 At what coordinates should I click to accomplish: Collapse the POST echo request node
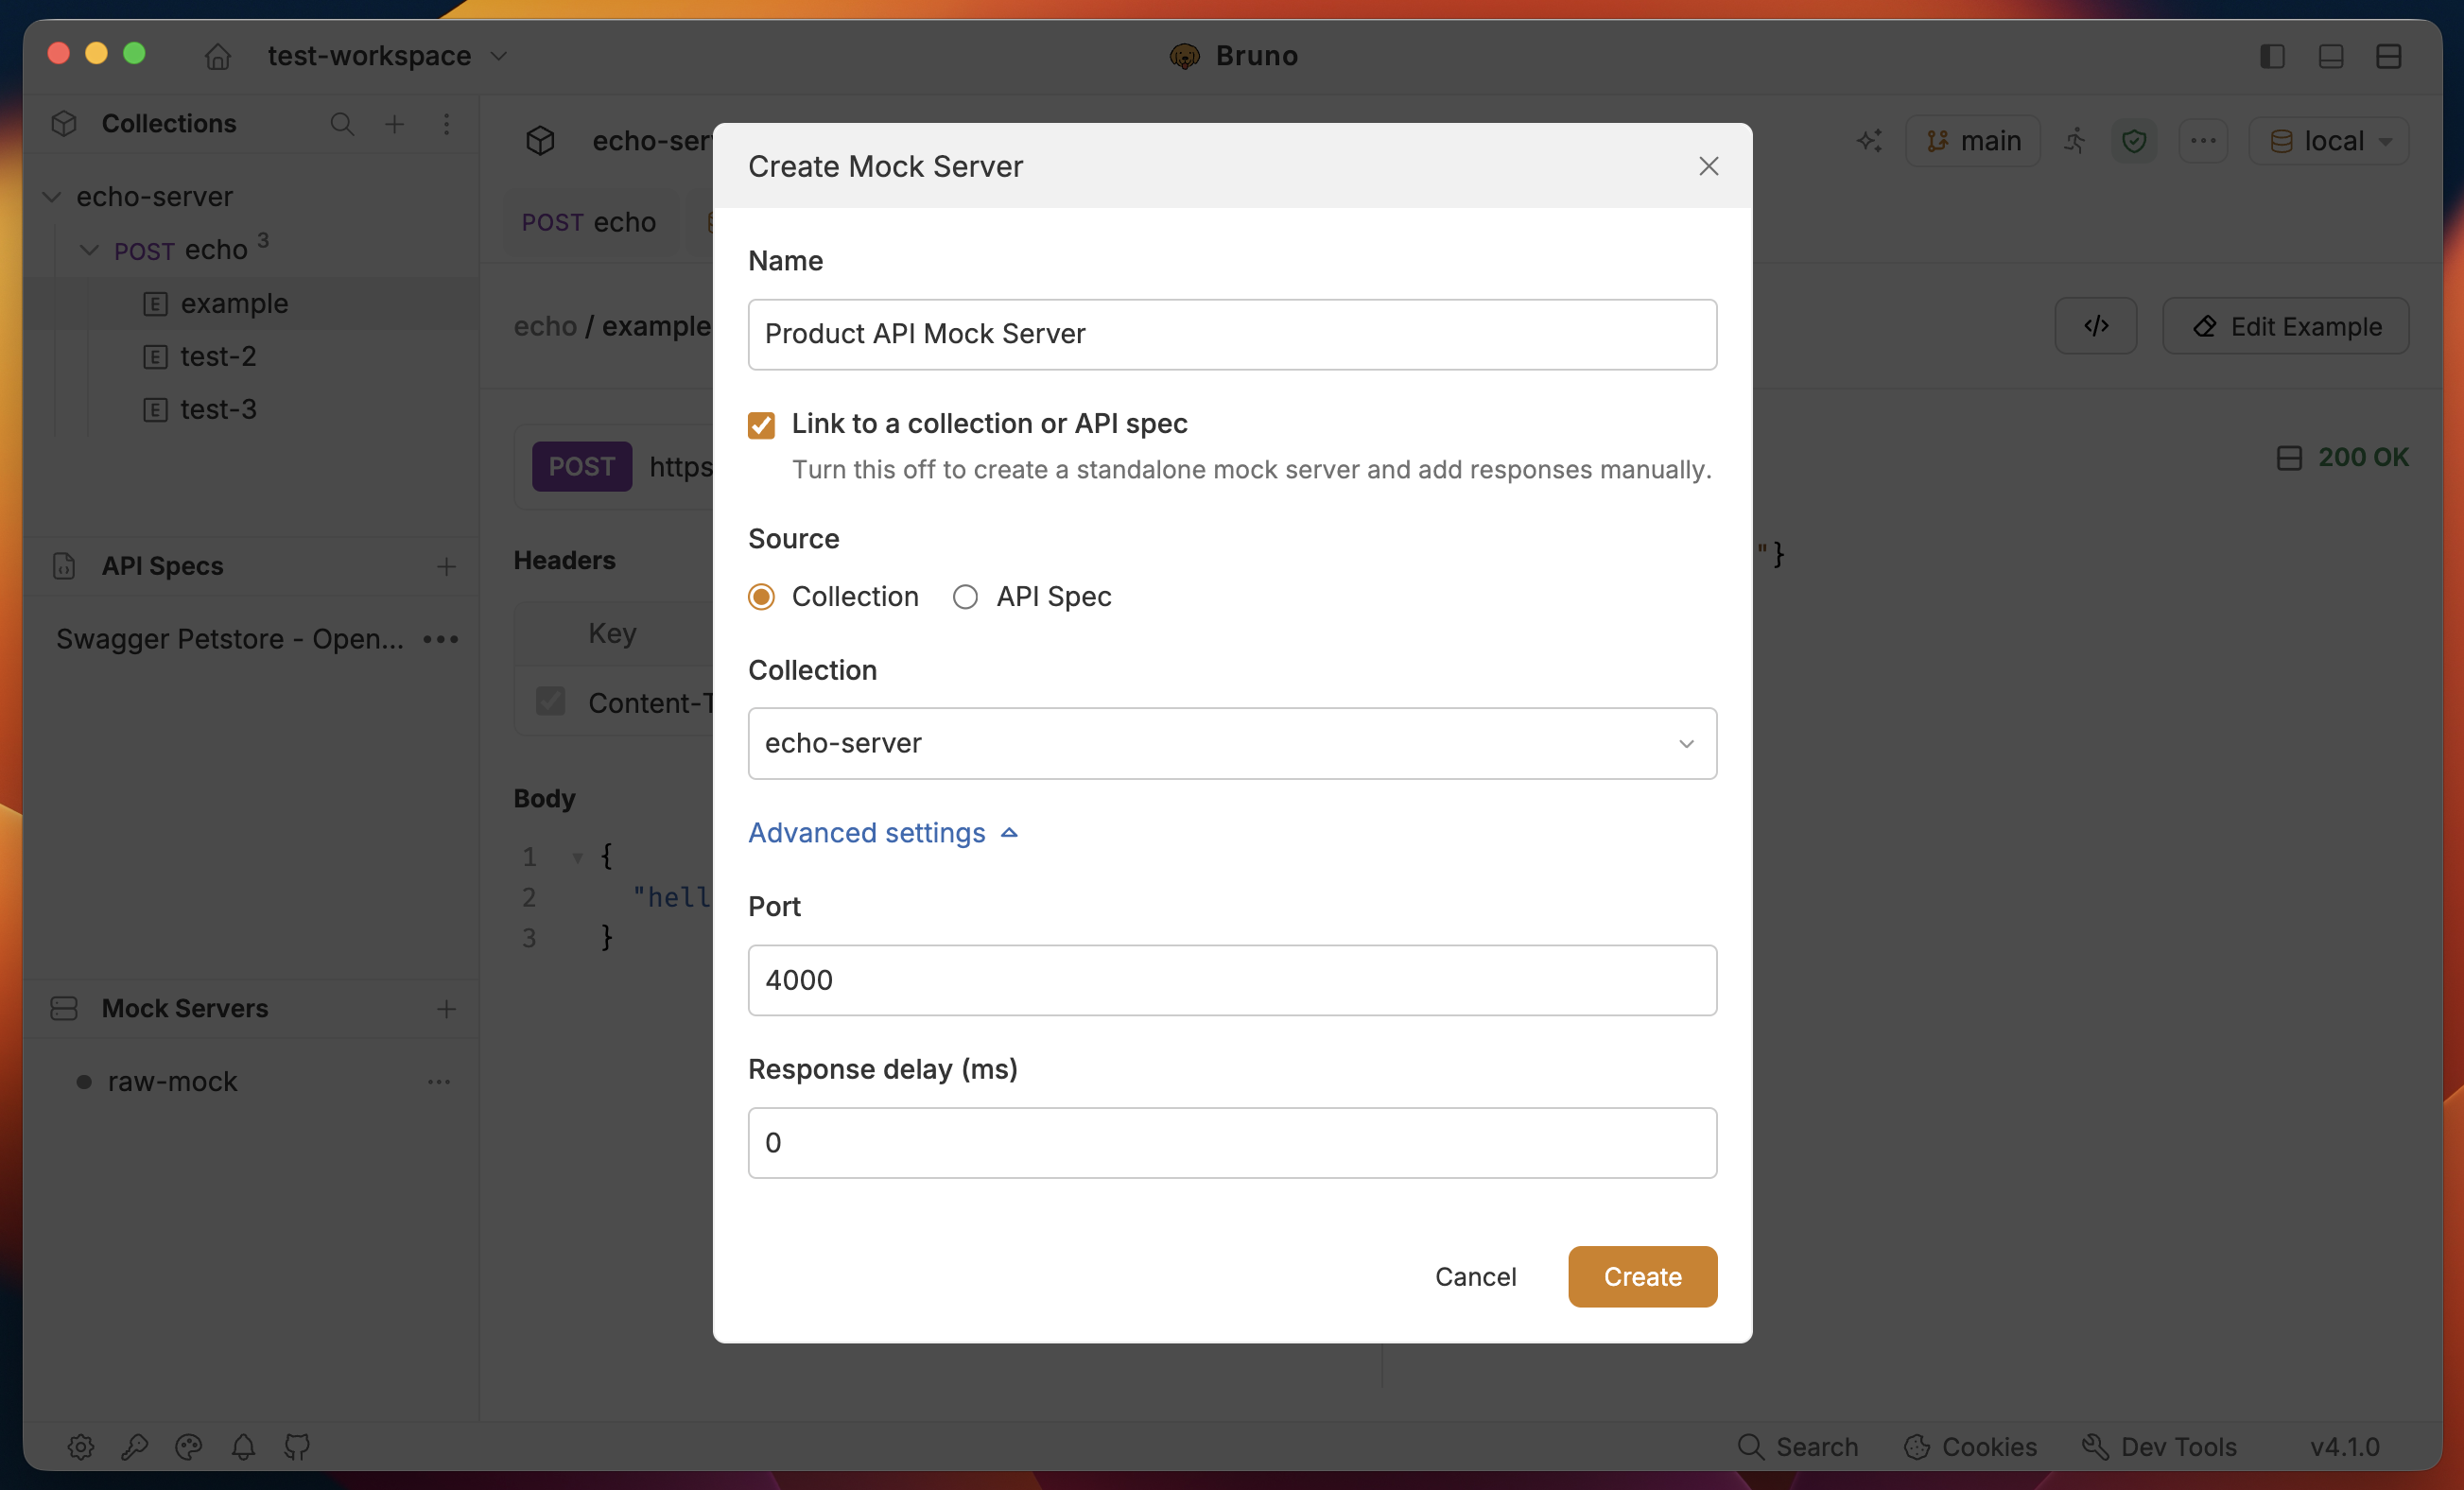click(x=89, y=250)
